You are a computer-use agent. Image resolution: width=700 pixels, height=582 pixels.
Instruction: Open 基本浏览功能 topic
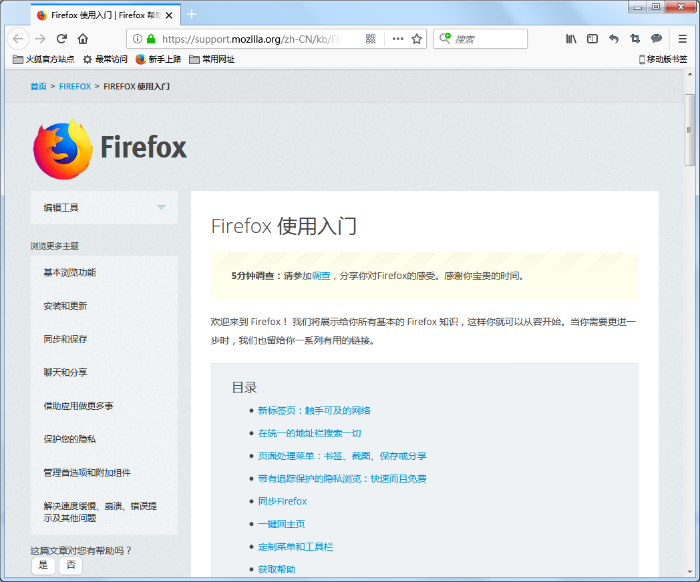pos(70,272)
